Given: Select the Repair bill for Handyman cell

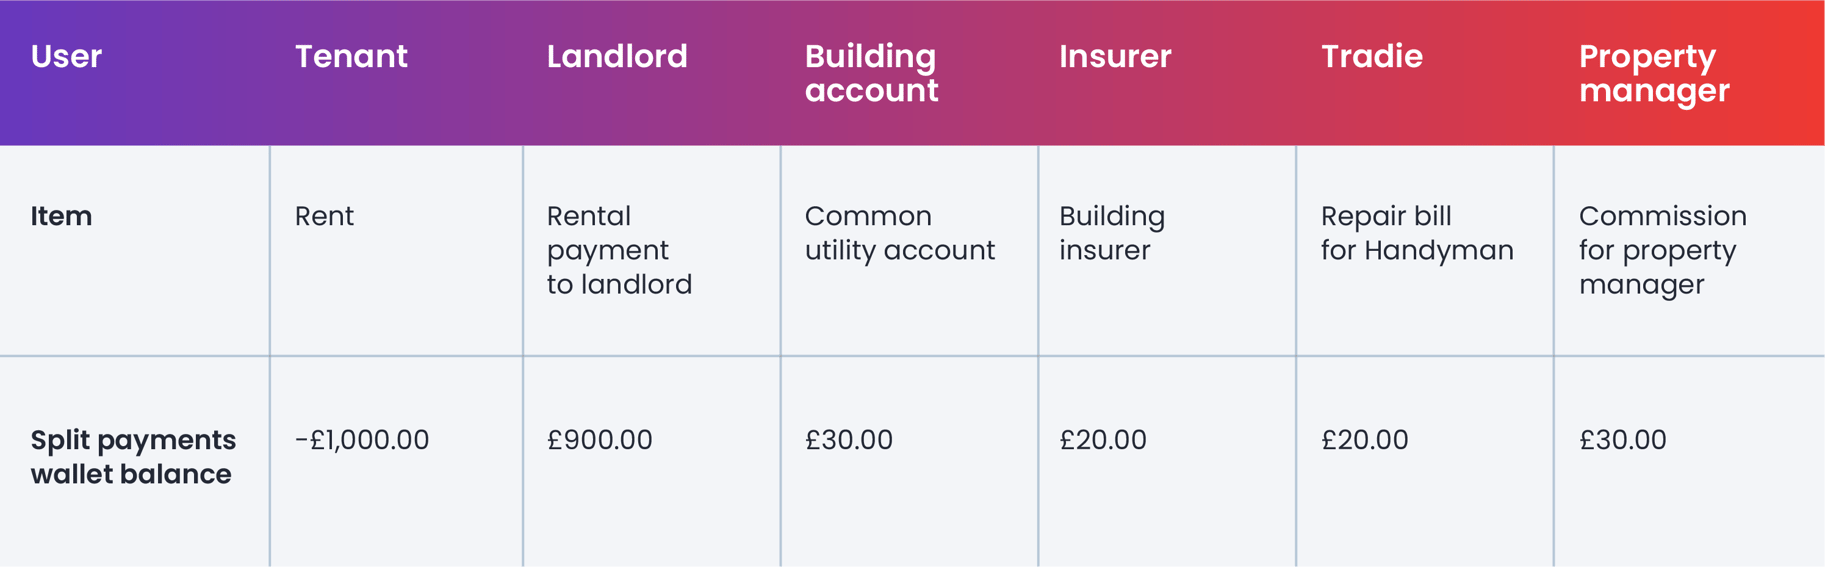Looking at the screenshot, I should coord(1416,233).
